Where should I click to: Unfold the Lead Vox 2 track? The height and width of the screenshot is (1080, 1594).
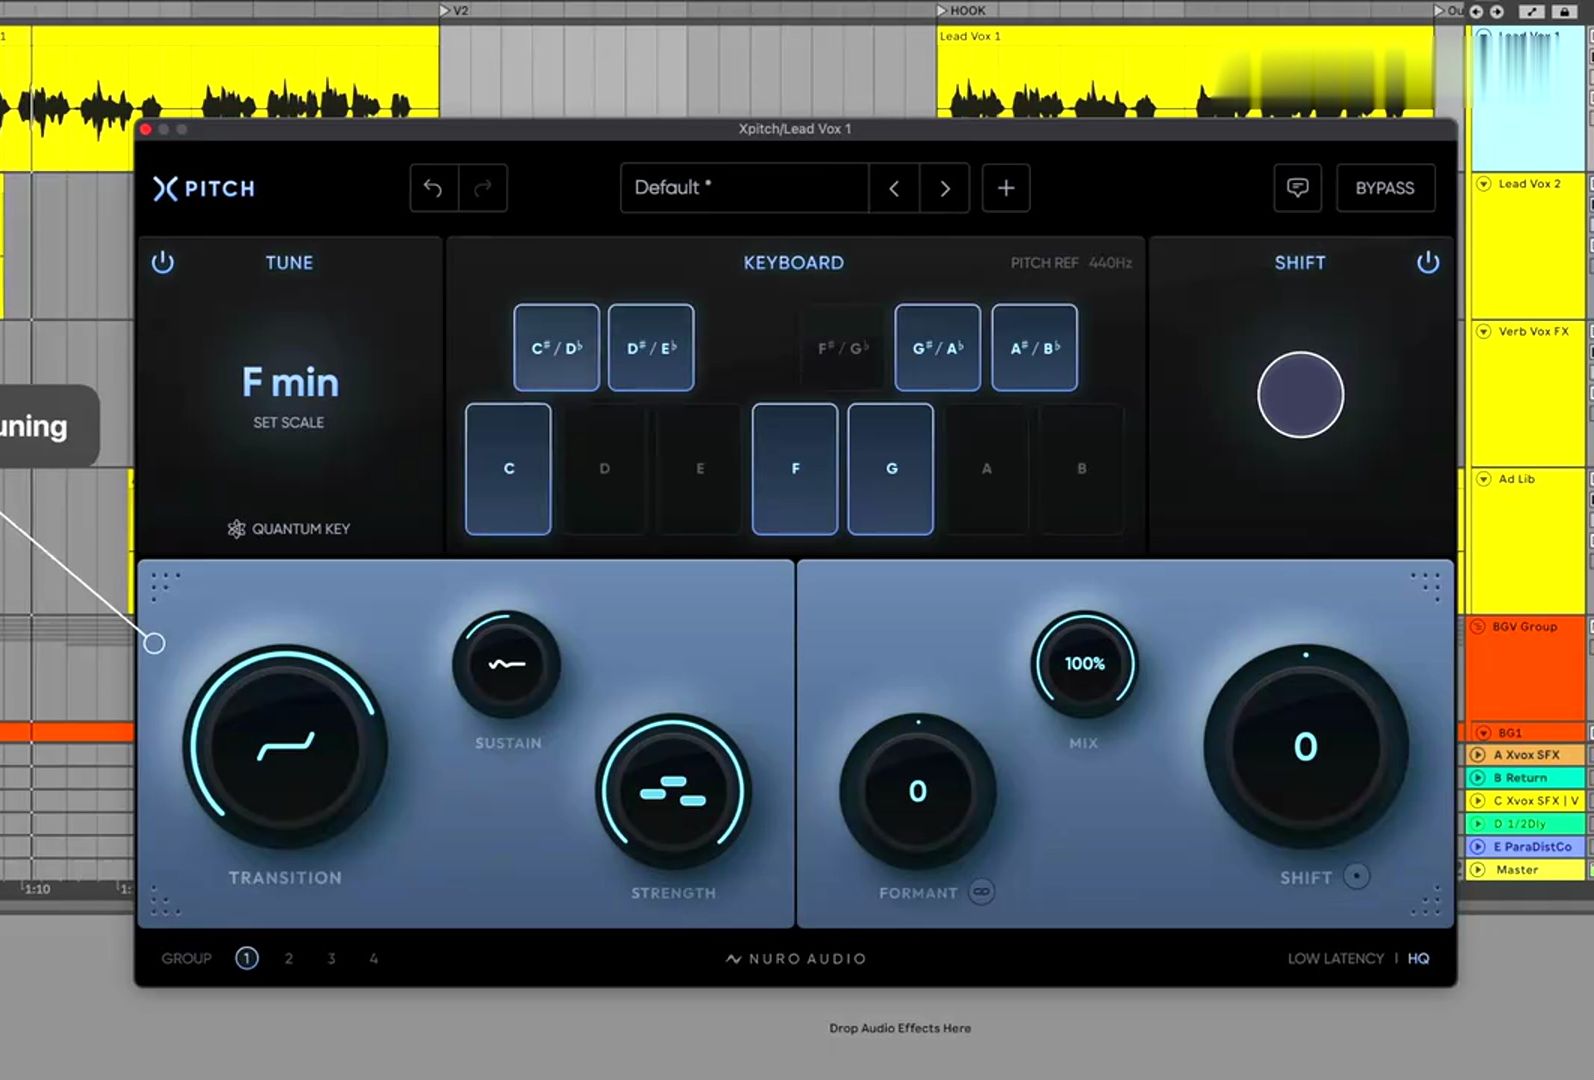coord(1484,184)
